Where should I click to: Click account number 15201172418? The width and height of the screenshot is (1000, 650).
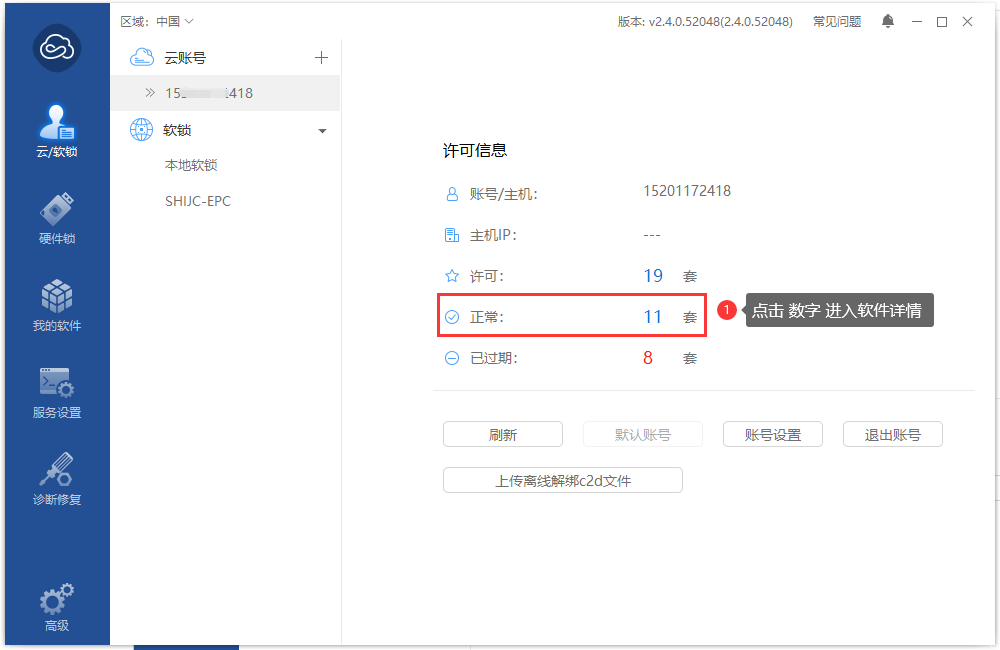click(x=687, y=191)
